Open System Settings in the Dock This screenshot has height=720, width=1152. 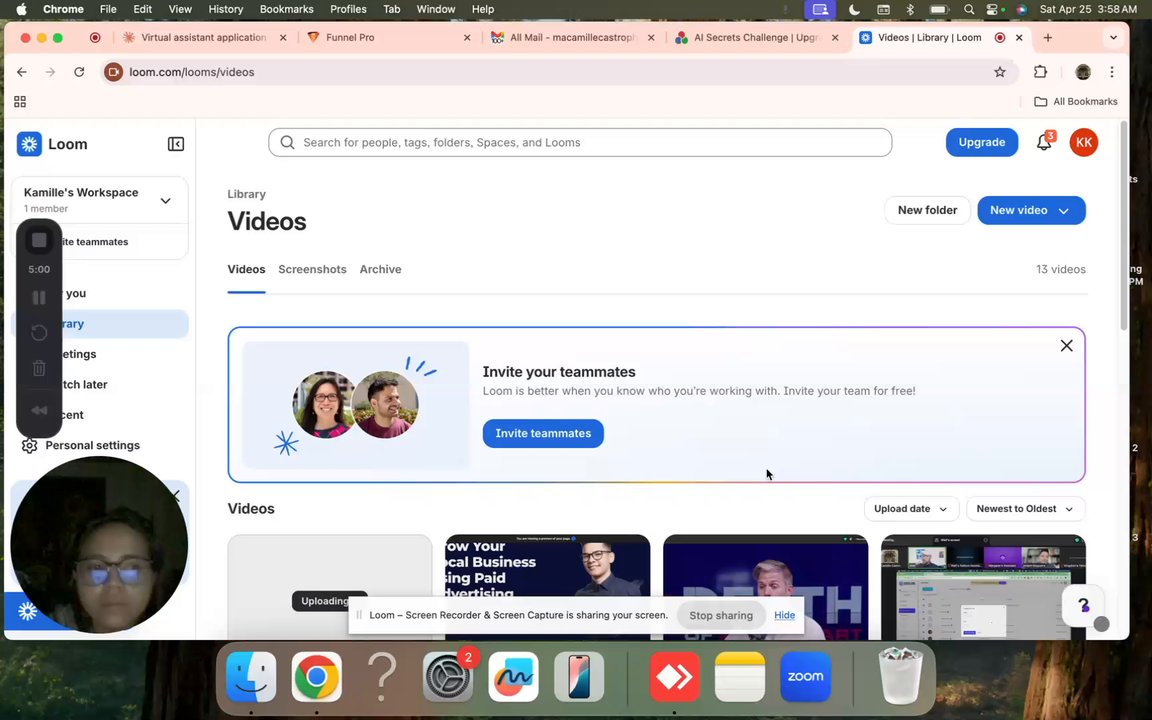[447, 677]
